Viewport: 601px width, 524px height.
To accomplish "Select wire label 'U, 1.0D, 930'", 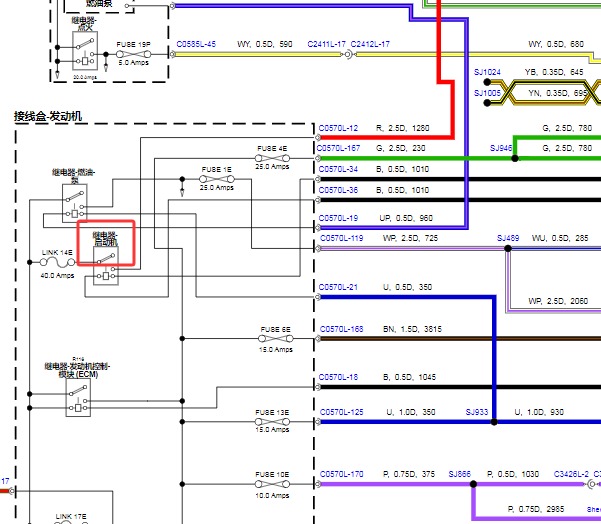I will [539, 412].
